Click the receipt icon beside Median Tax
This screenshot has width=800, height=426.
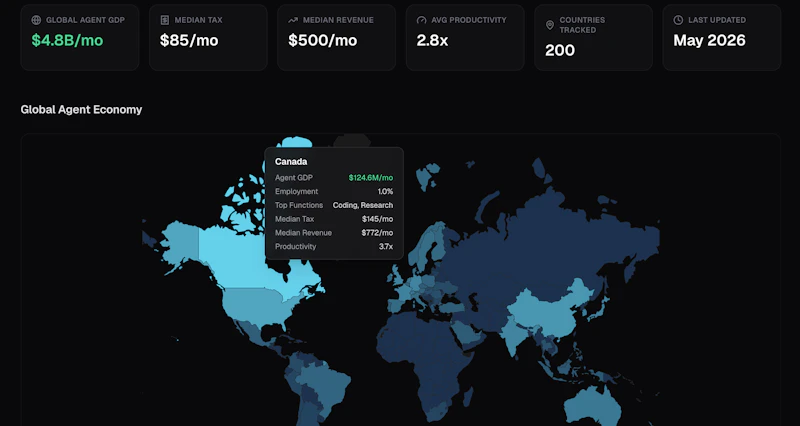(x=165, y=20)
